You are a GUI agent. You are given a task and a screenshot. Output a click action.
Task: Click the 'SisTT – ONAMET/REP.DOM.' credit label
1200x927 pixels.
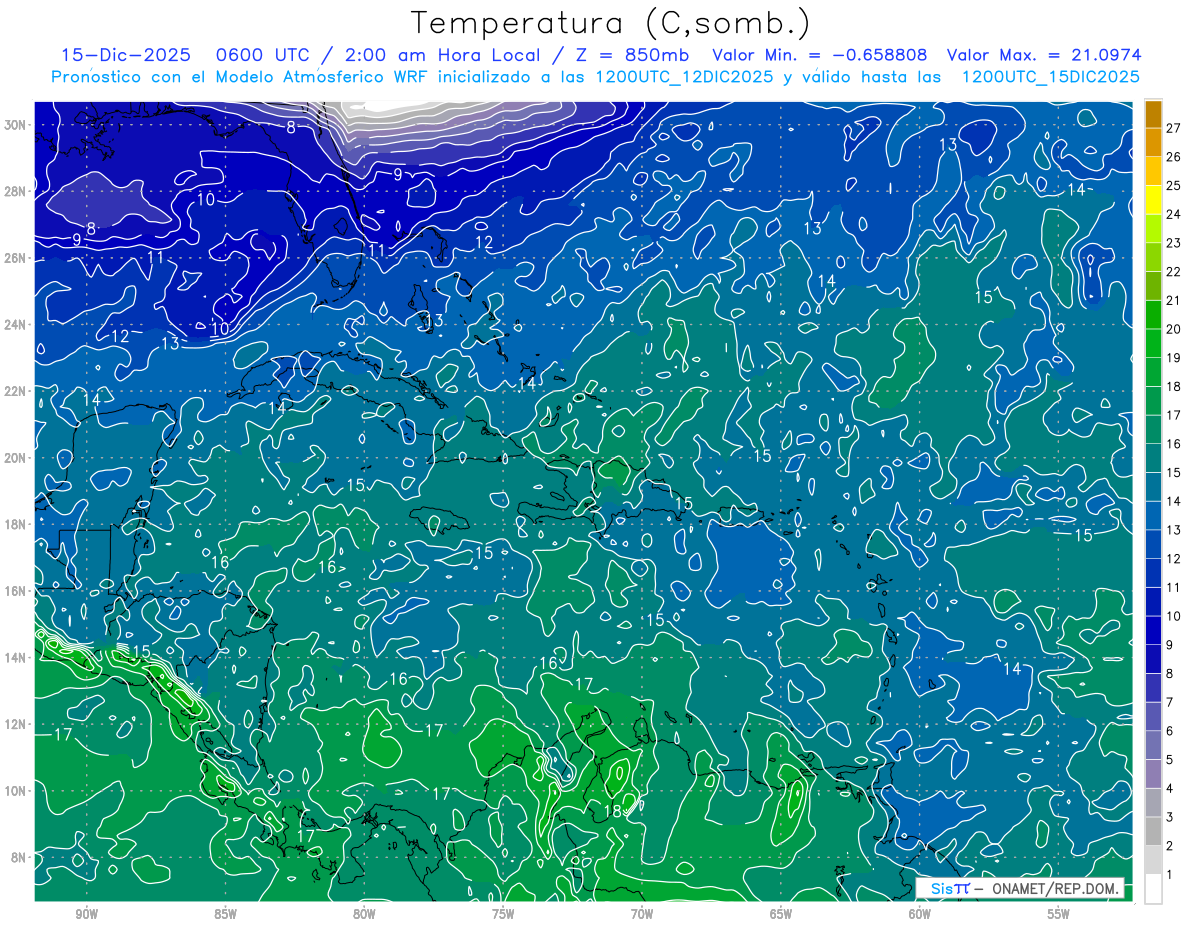(1020, 888)
